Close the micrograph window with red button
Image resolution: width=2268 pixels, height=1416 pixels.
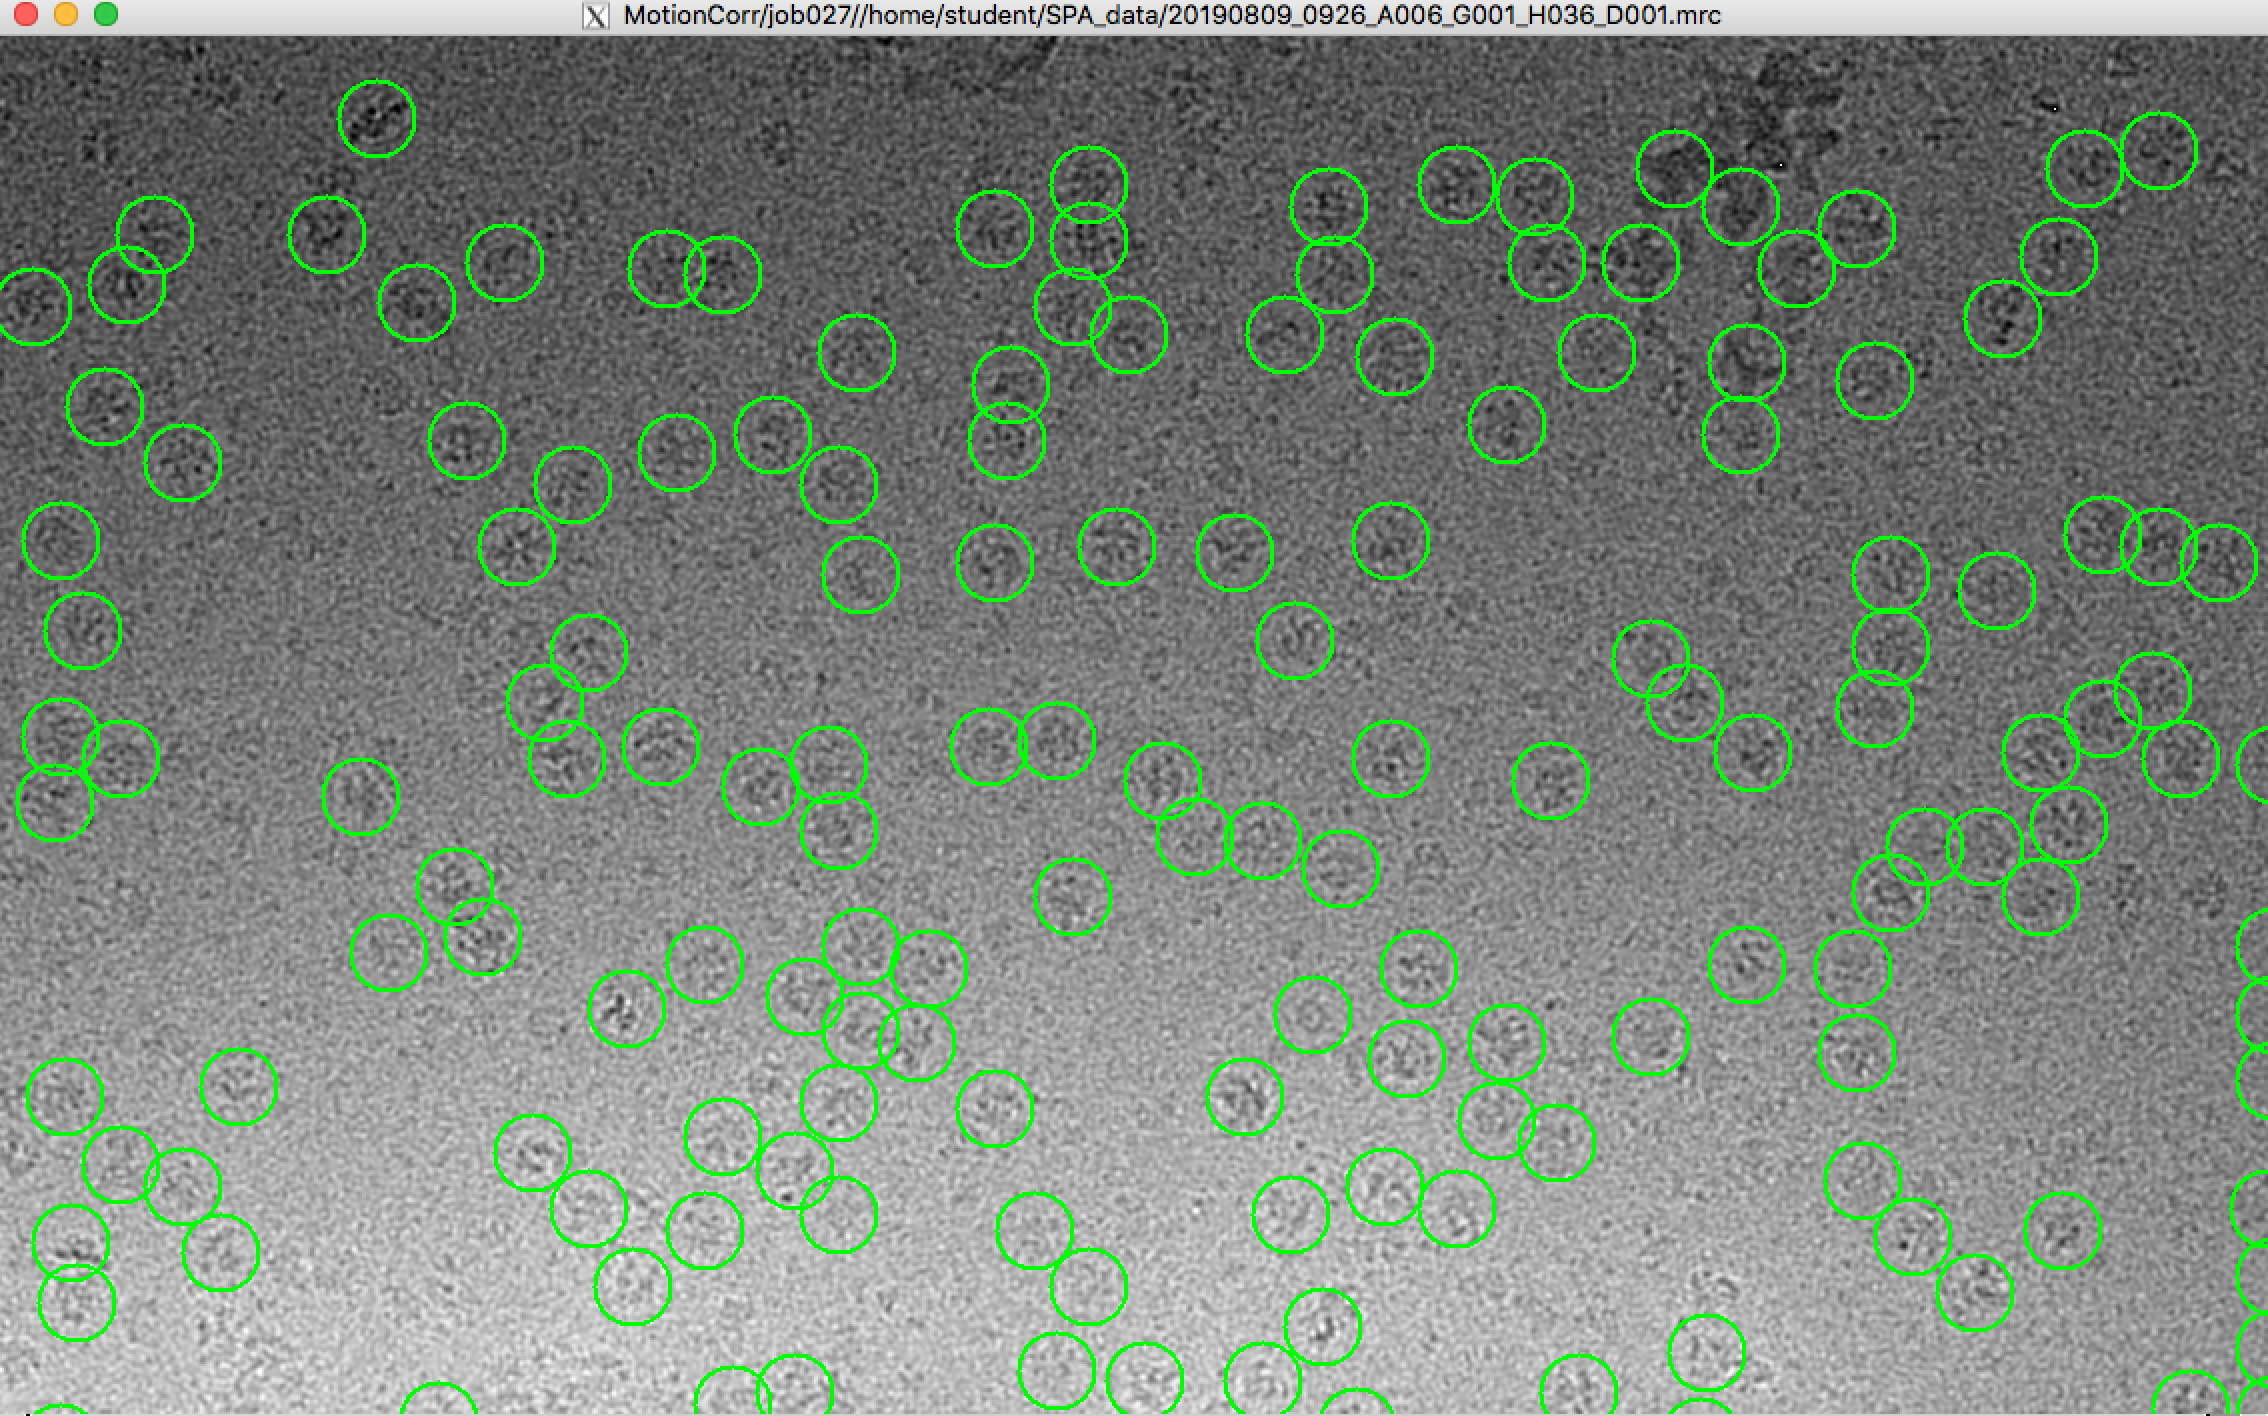[x=26, y=14]
